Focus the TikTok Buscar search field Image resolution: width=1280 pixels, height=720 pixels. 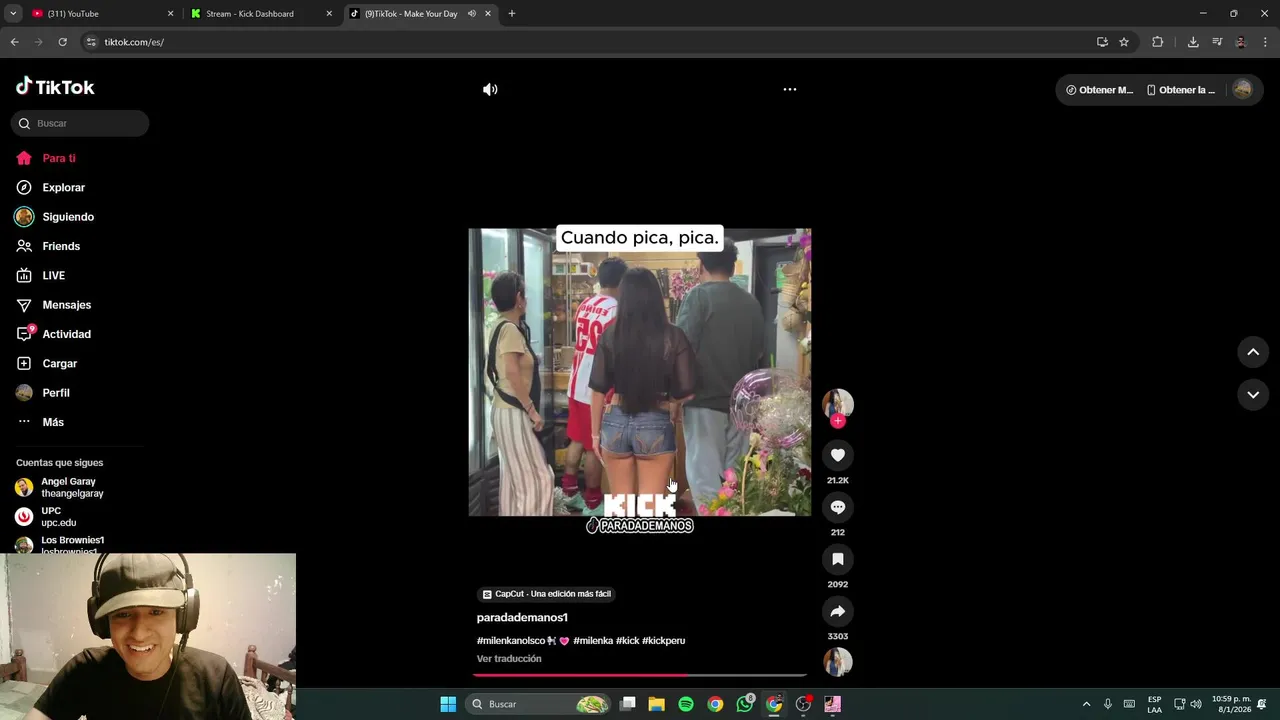pyautogui.click(x=80, y=123)
